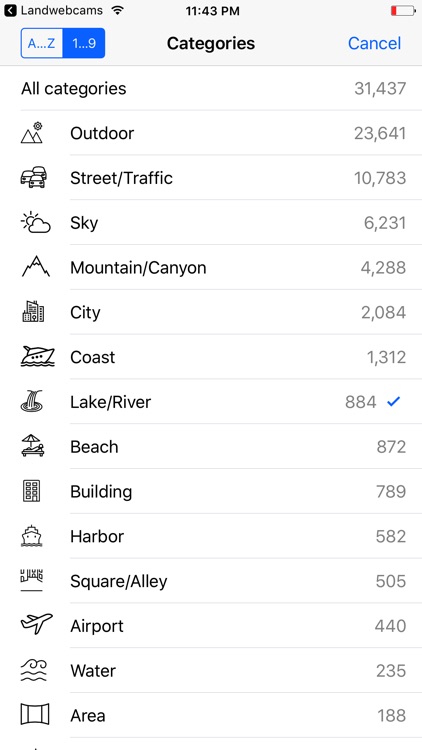Tap the Outdoor mountains icon
422x750 pixels.
pos(32,133)
